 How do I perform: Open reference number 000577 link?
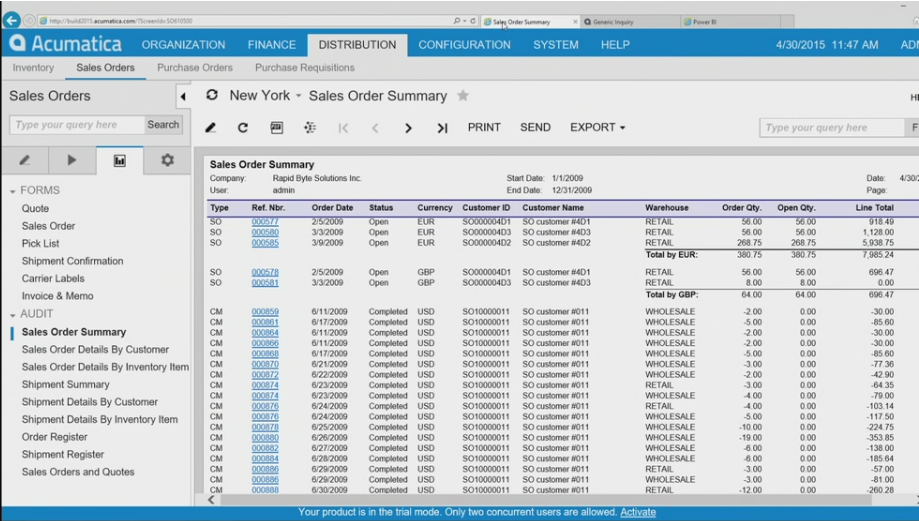(265, 222)
